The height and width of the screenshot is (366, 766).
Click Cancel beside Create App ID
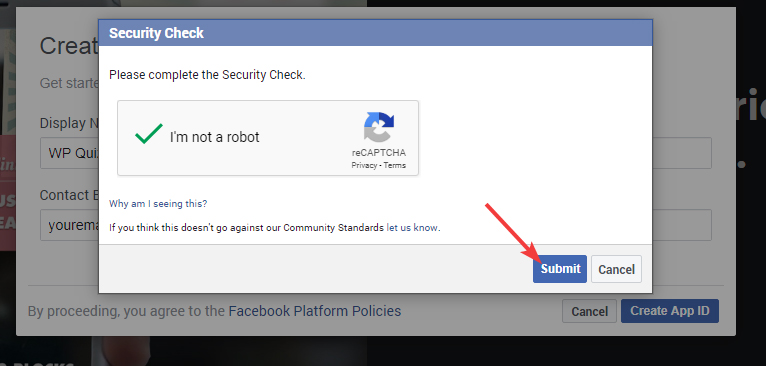point(589,311)
